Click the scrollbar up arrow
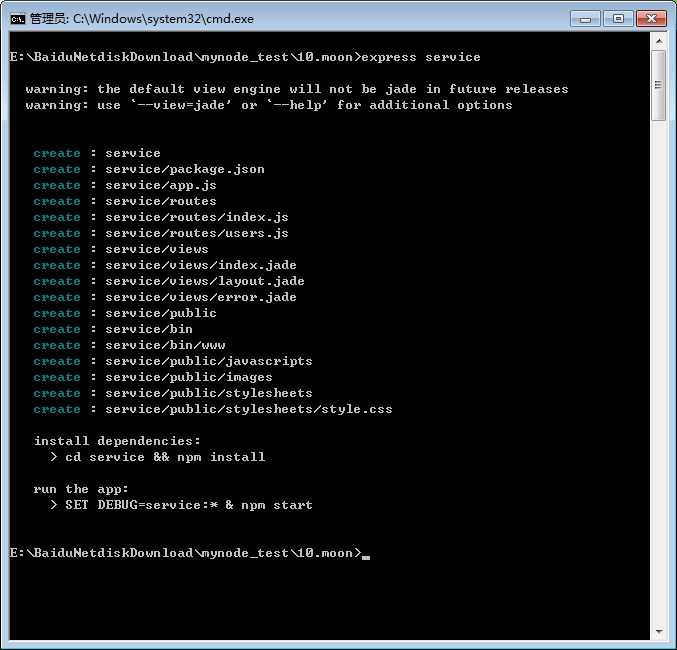677x650 pixels. coord(659,41)
